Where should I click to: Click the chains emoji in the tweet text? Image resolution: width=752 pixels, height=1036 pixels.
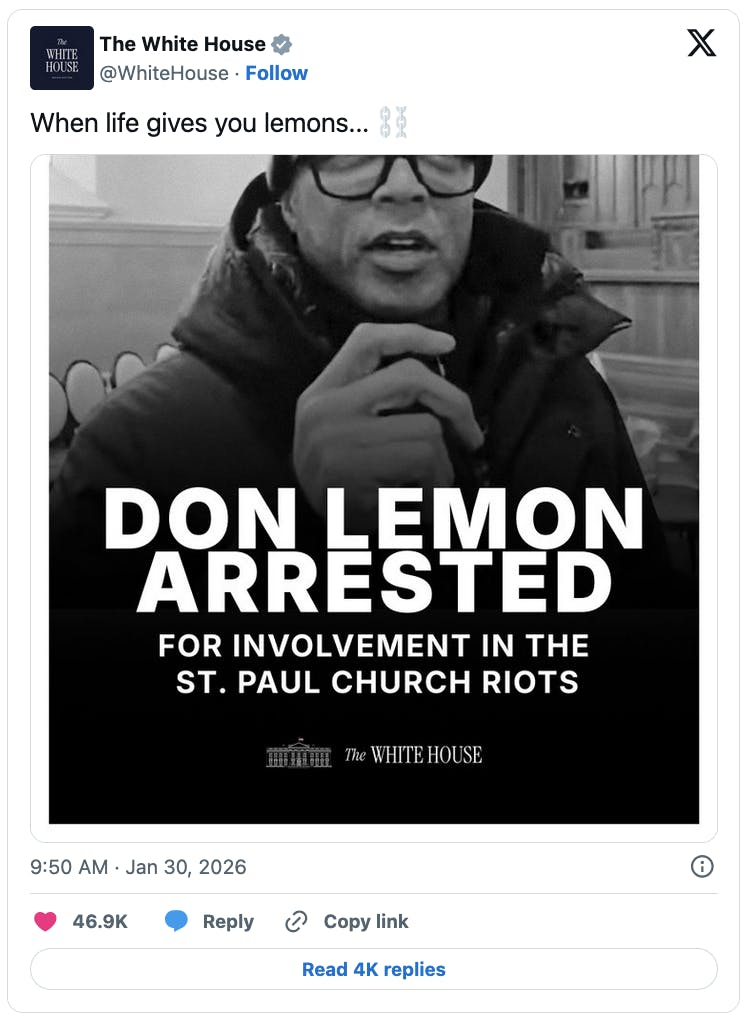389,120
